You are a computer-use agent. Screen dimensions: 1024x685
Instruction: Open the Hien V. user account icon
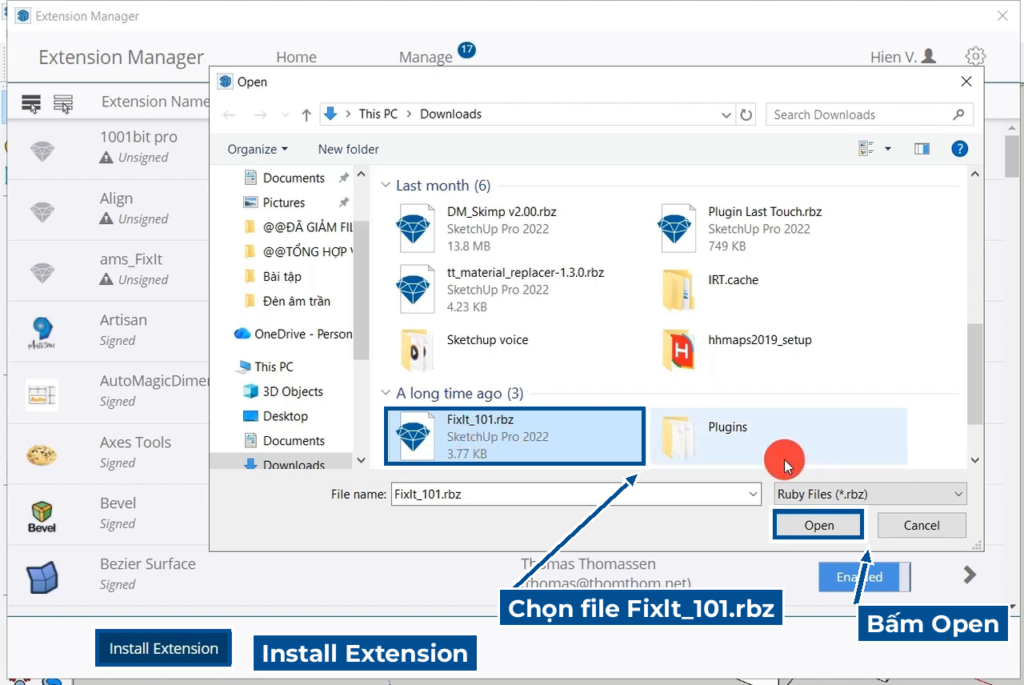928,56
